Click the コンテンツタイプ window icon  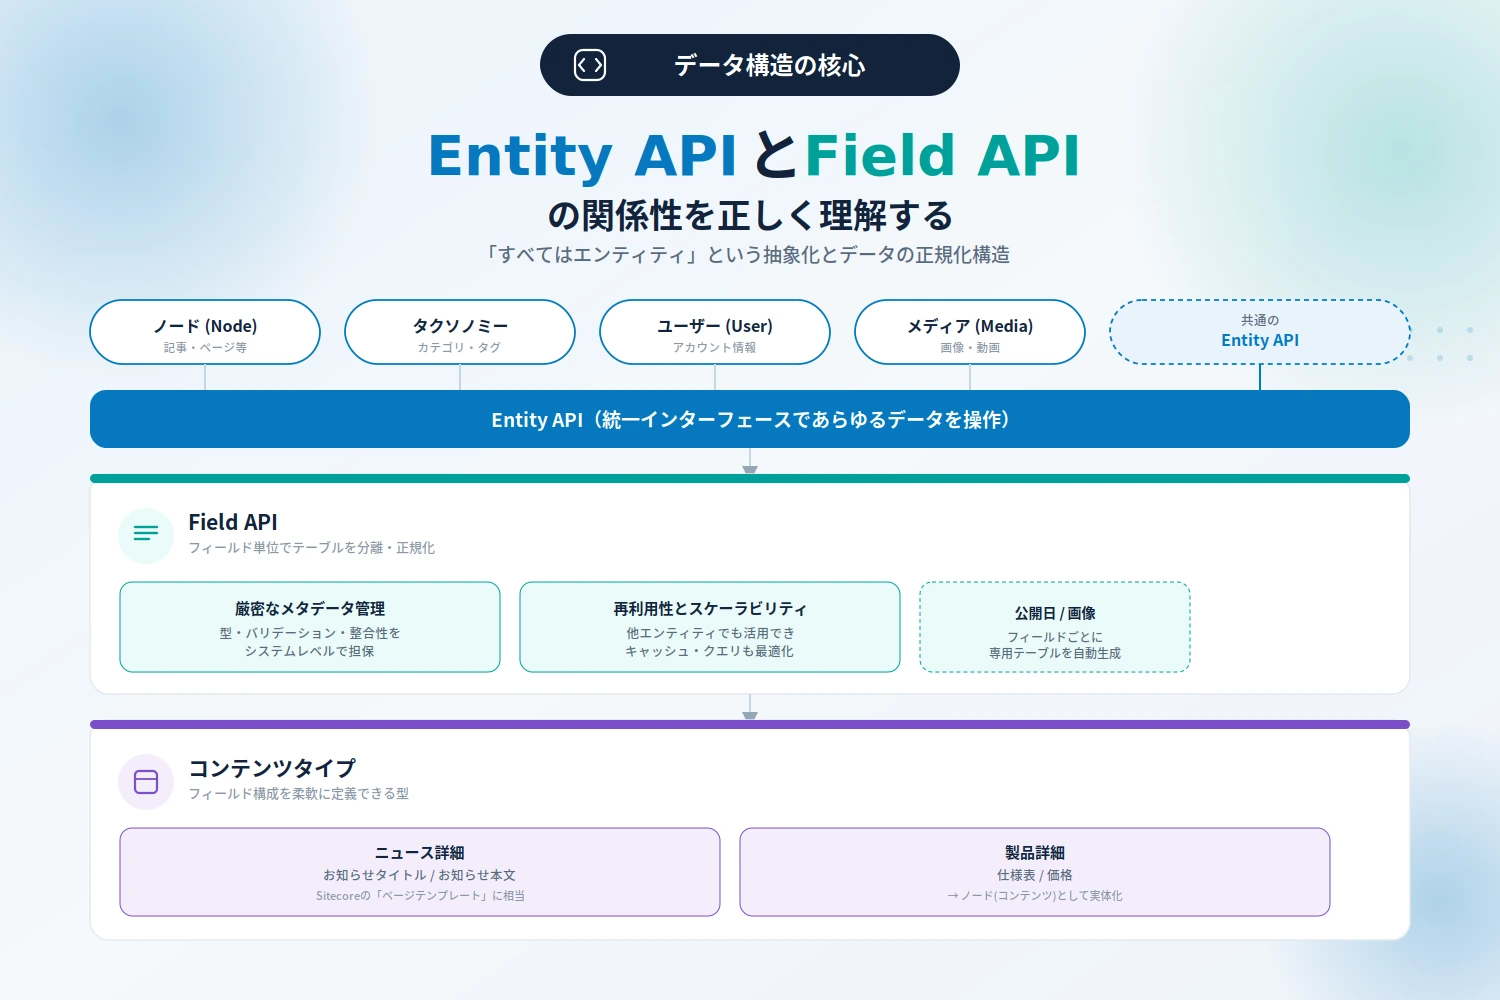click(146, 782)
